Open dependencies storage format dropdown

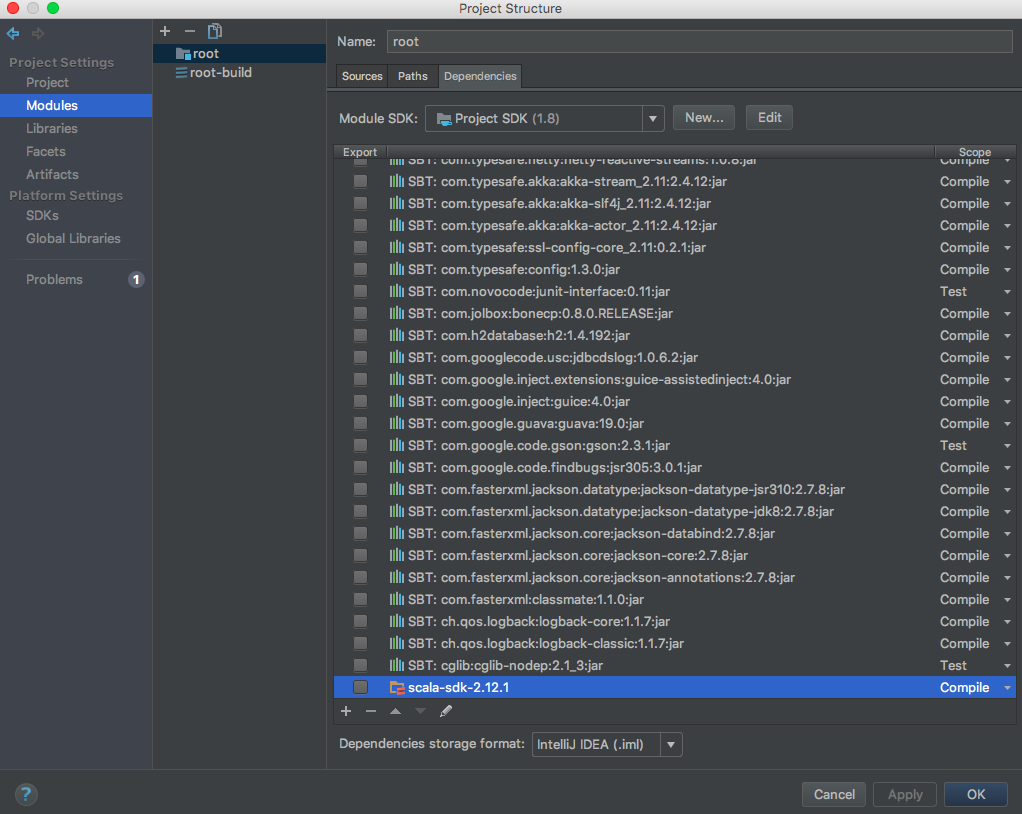coord(671,744)
